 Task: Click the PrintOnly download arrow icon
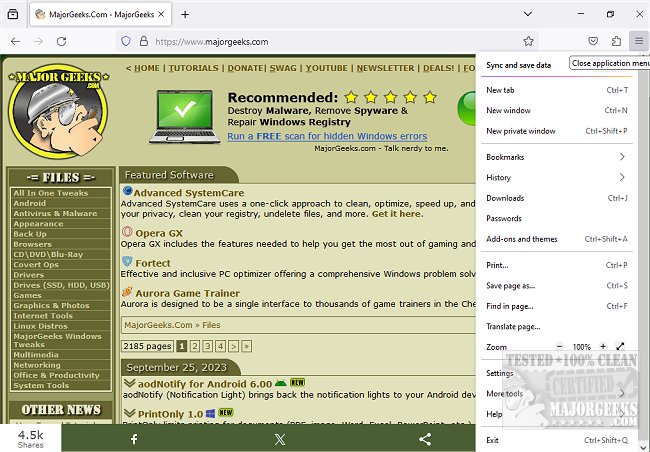(x=129, y=413)
